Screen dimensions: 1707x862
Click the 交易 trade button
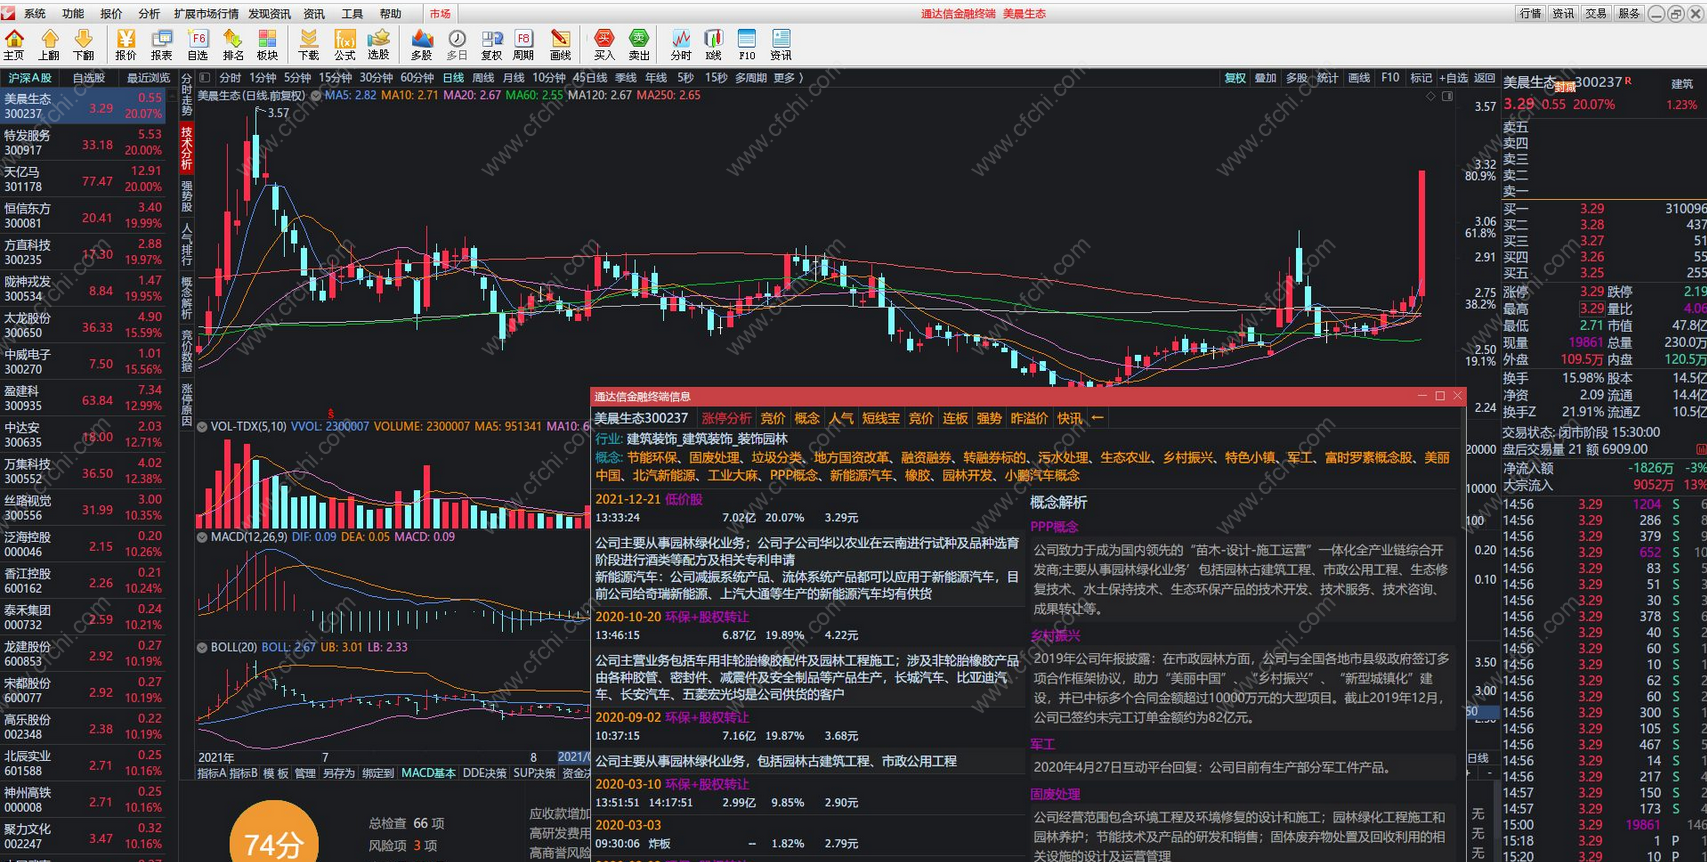1596,14
